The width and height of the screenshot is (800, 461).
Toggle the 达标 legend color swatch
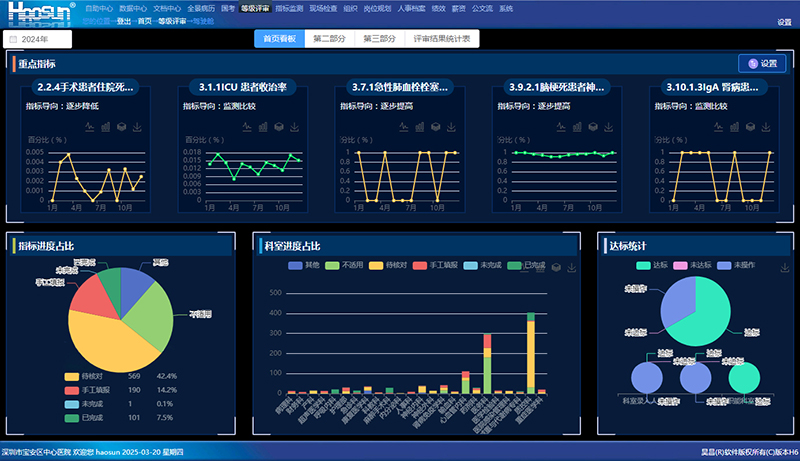click(643, 266)
